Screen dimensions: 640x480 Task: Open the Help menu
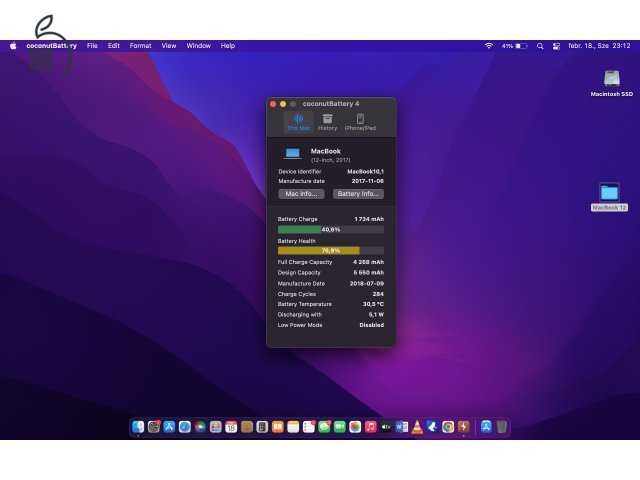click(x=228, y=46)
